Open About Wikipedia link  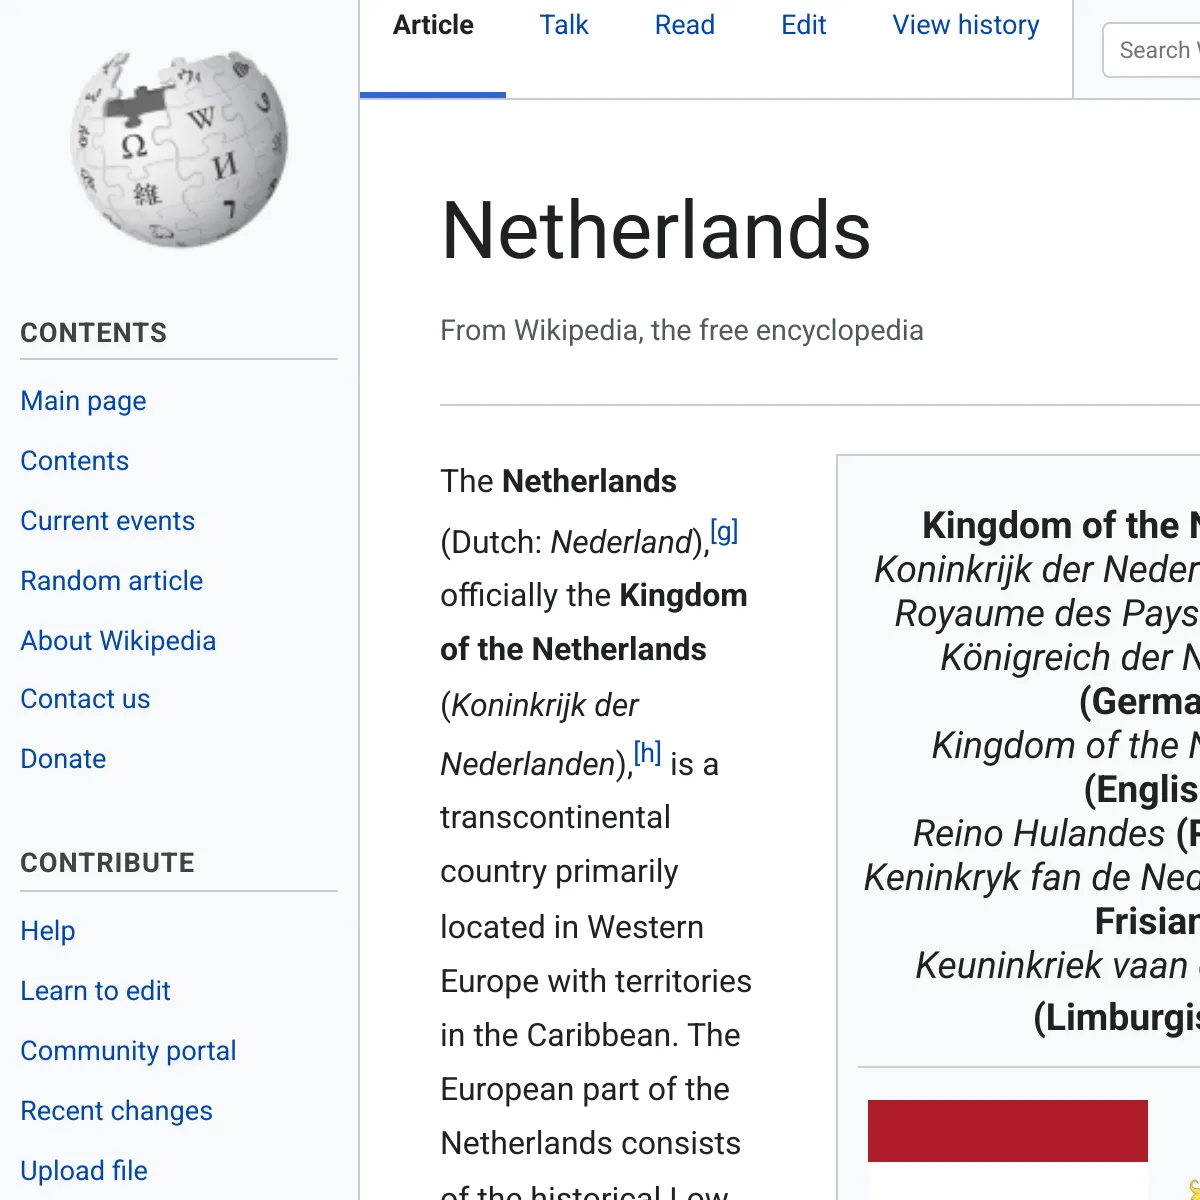pyautogui.click(x=118, y=641)
